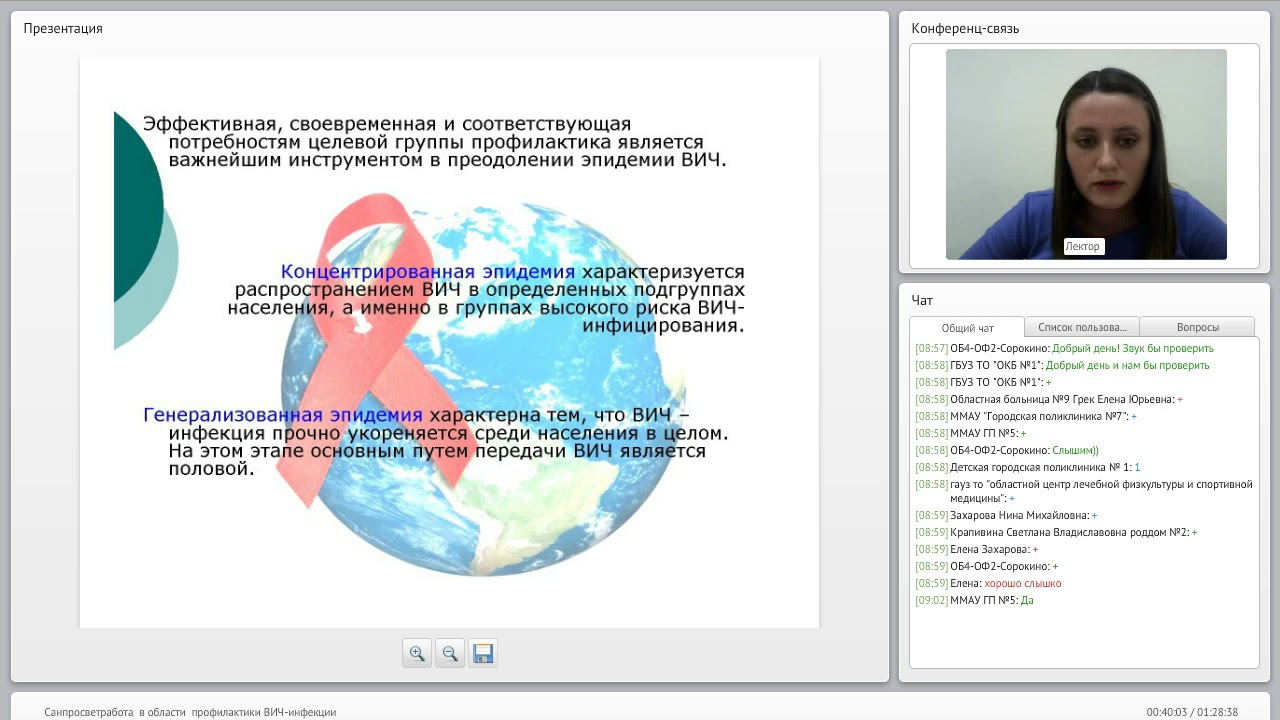Viewport: 1280px width, 720px height.
Task: Select the Захарова Нина Михайловна message
Action: (1007, 515)
